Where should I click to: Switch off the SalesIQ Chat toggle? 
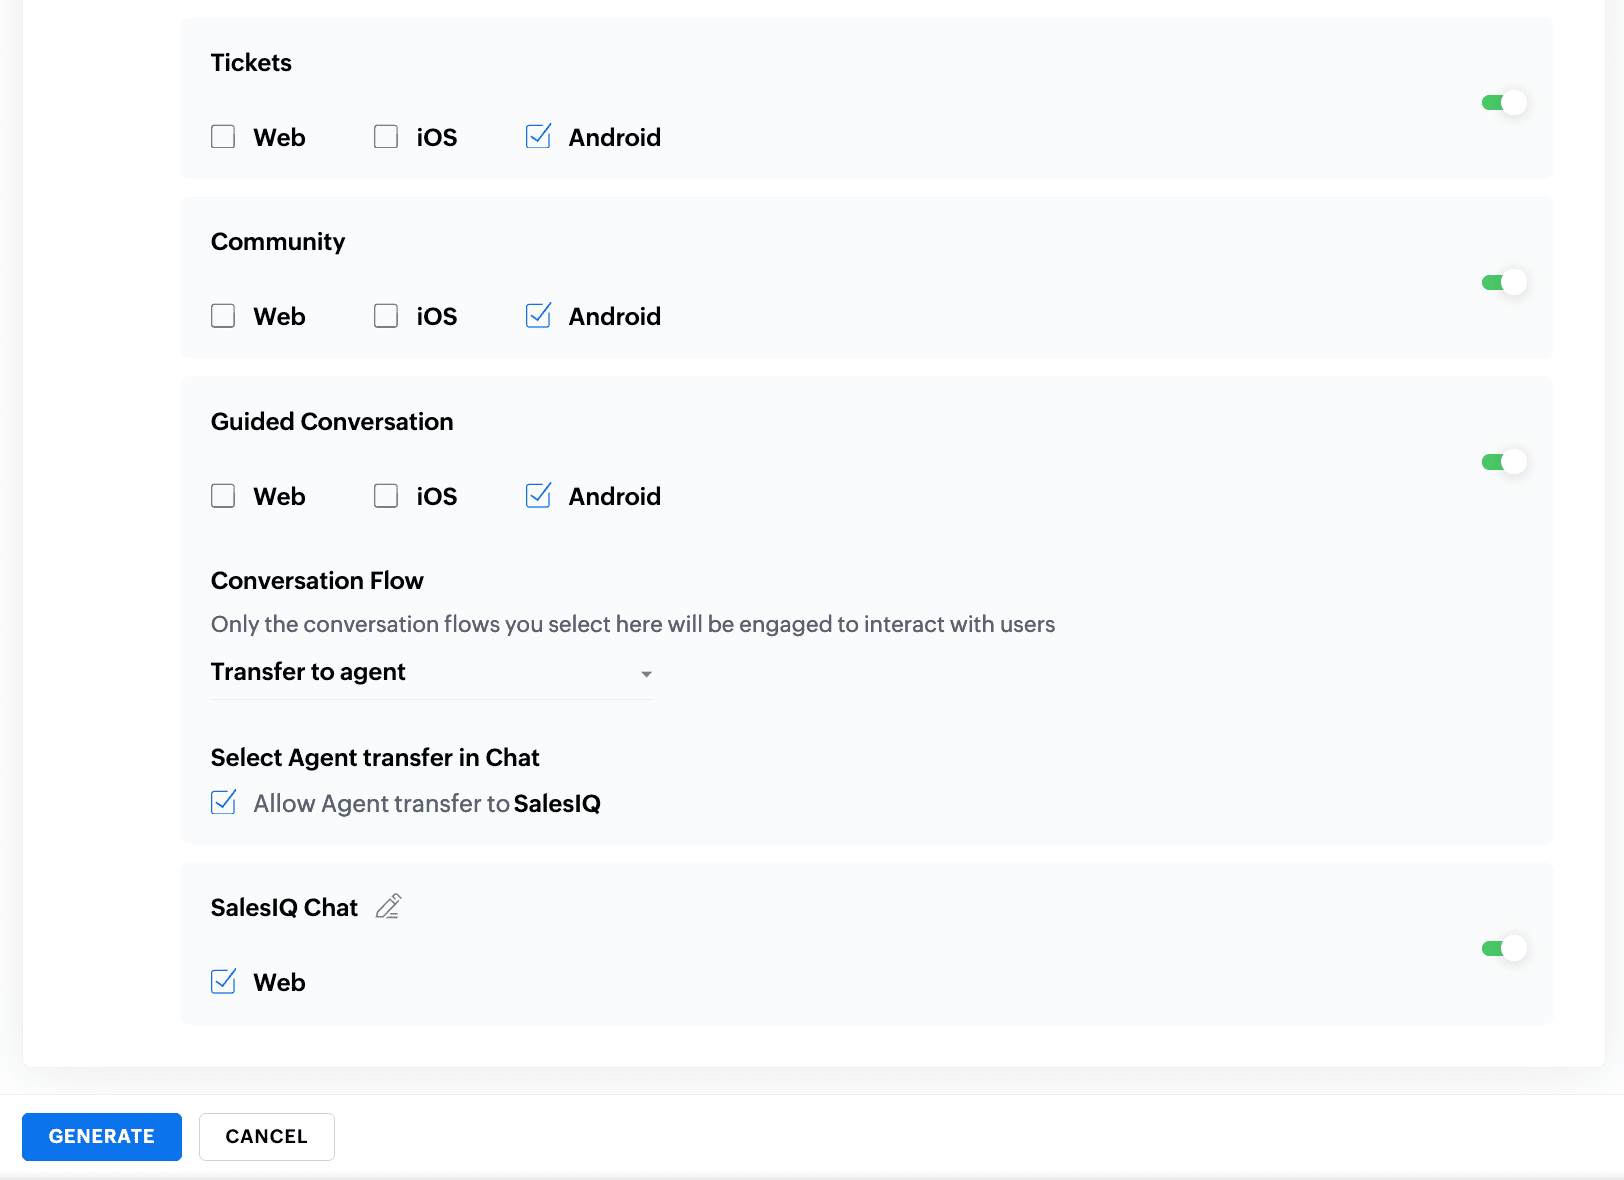pos(1503,948)
